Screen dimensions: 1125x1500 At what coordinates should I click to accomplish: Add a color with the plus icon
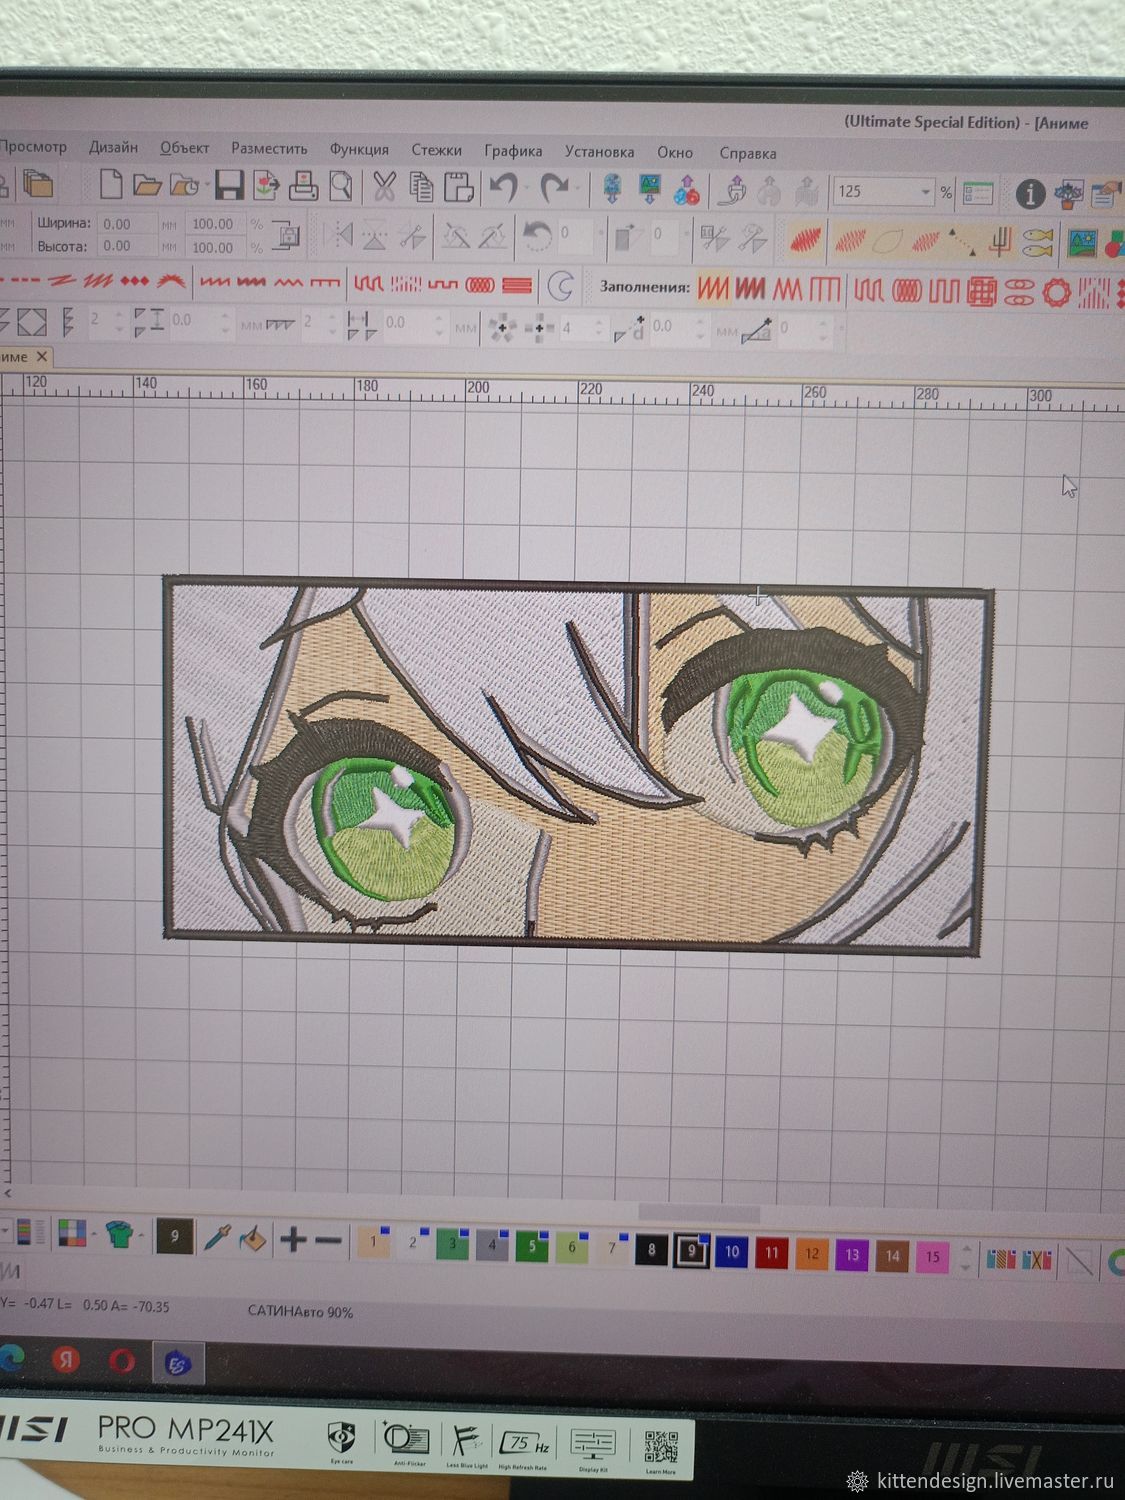tap(292, 1240)
